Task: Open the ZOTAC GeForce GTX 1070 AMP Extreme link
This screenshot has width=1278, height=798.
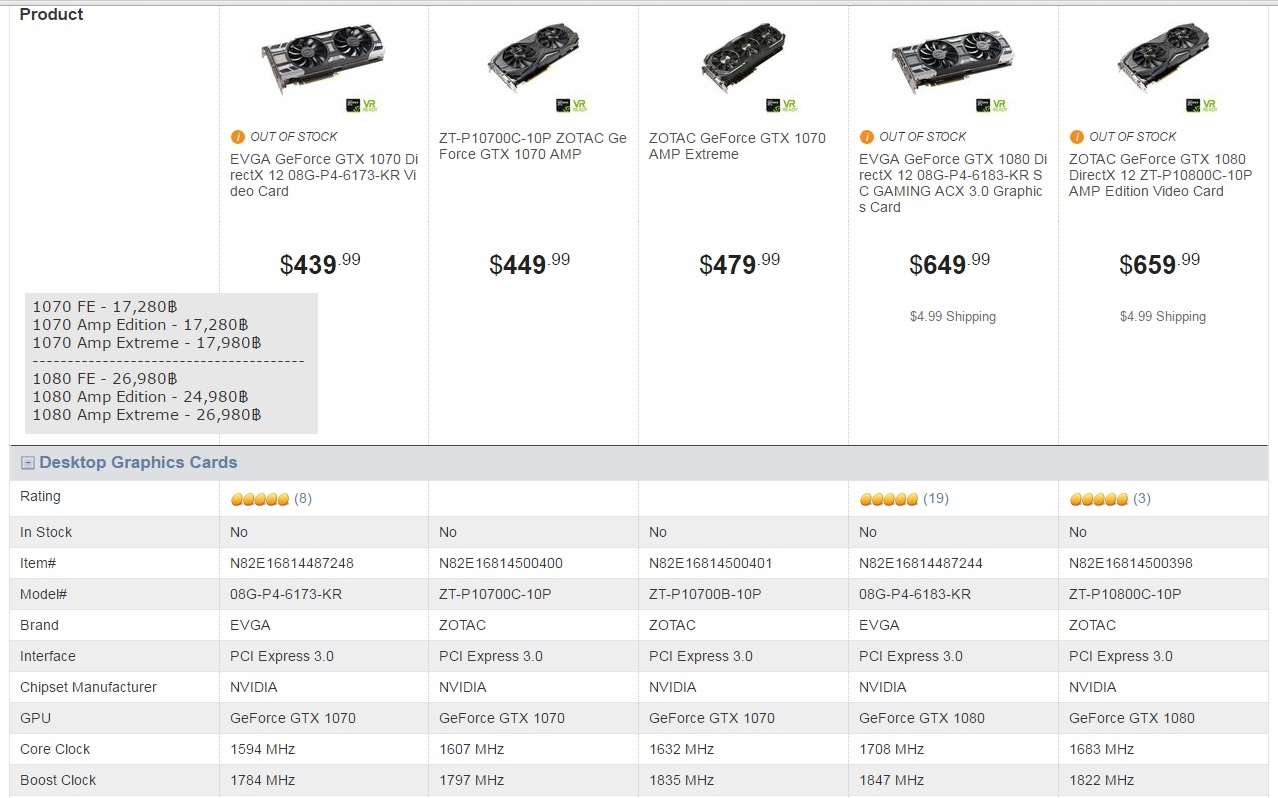Action: coord(737,146)
